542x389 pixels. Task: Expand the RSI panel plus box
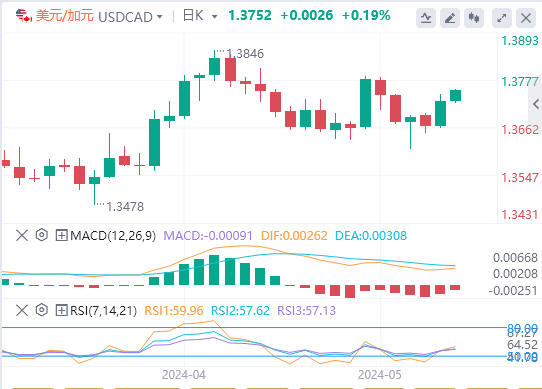click(62, 311)
